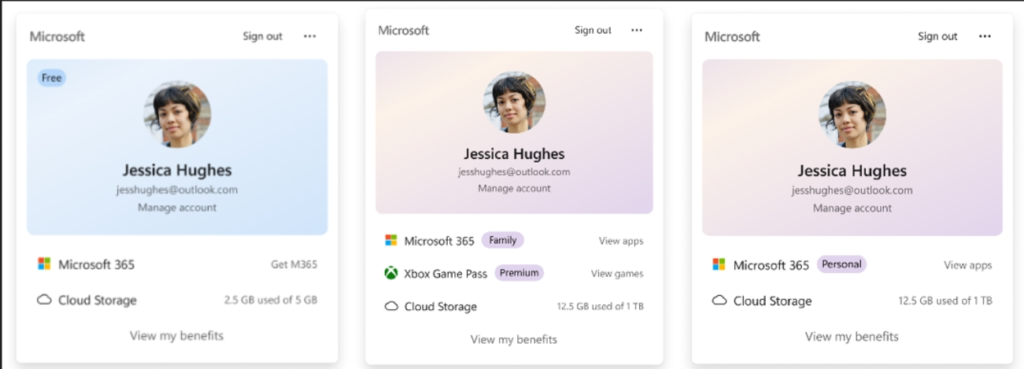Open the more options menu on the Personal account card
The image size is (1024, 369).
(985, 37)
